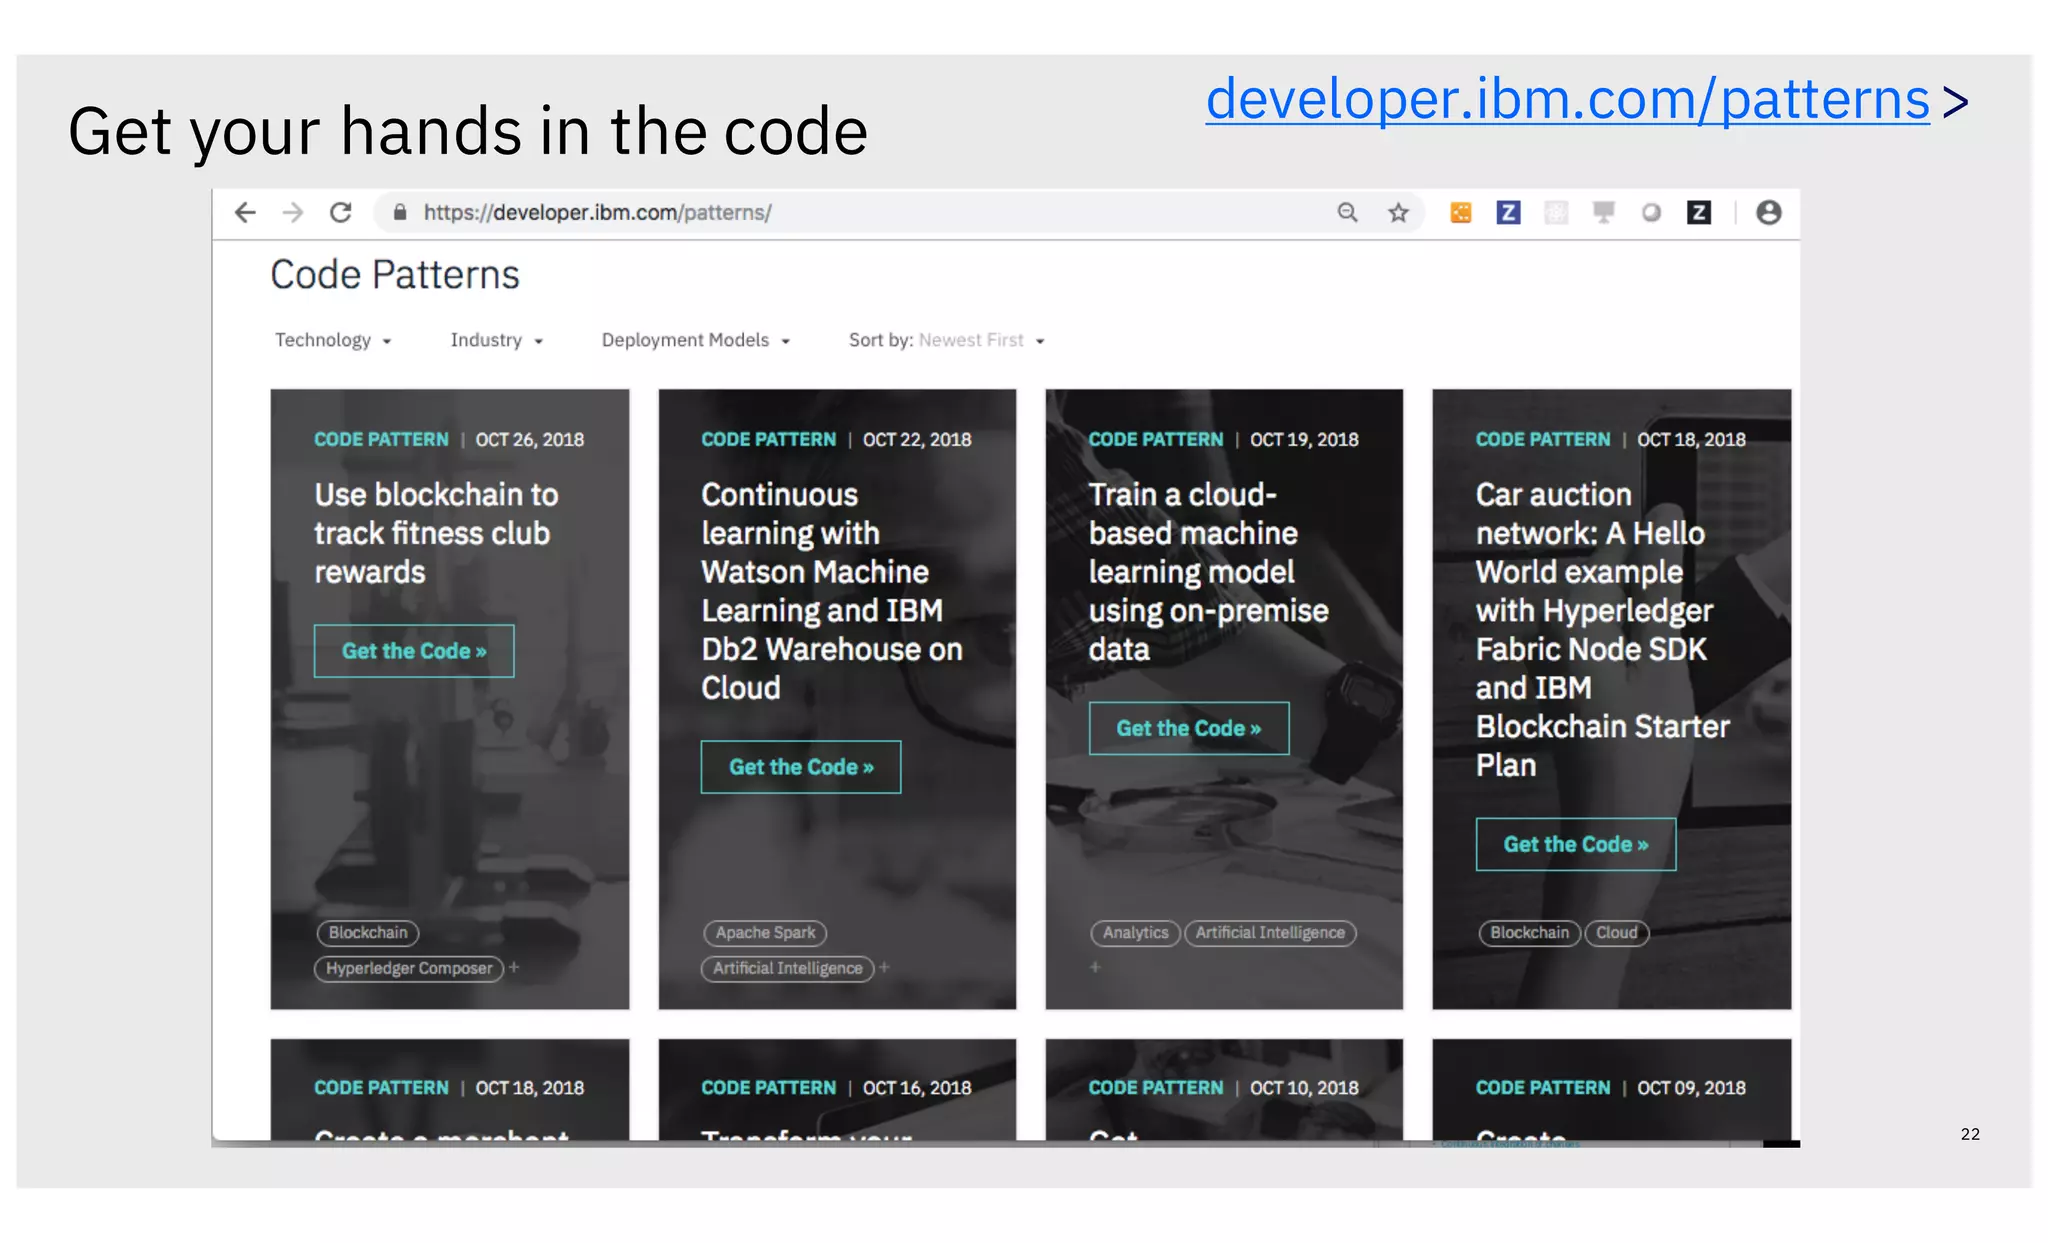This screenshot has width=2048, height=1243.
Task: Click the zoom magnifier icon in address bar
Action: pos(1348,212)
